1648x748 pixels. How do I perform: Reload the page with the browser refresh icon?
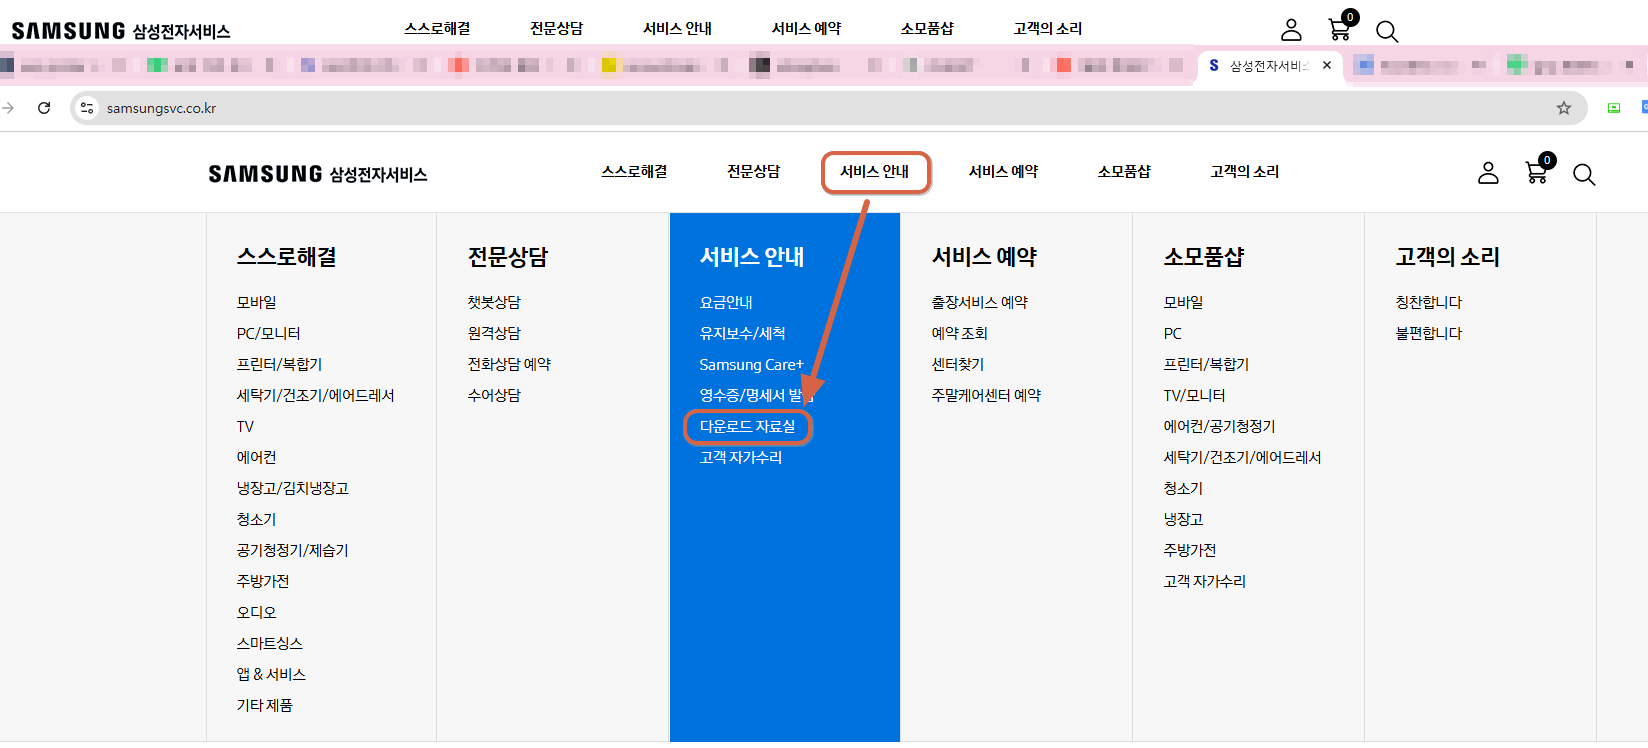(x=44, y=108)
